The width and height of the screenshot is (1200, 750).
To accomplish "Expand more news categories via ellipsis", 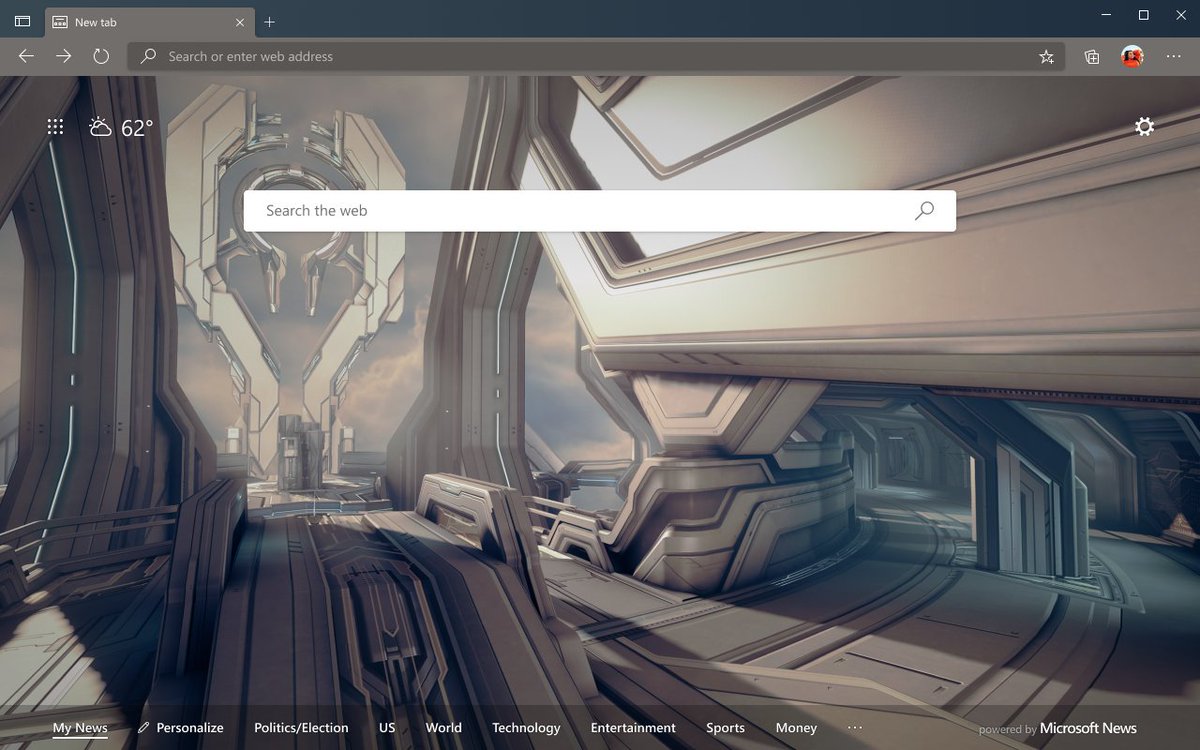I will coord(855,728).
